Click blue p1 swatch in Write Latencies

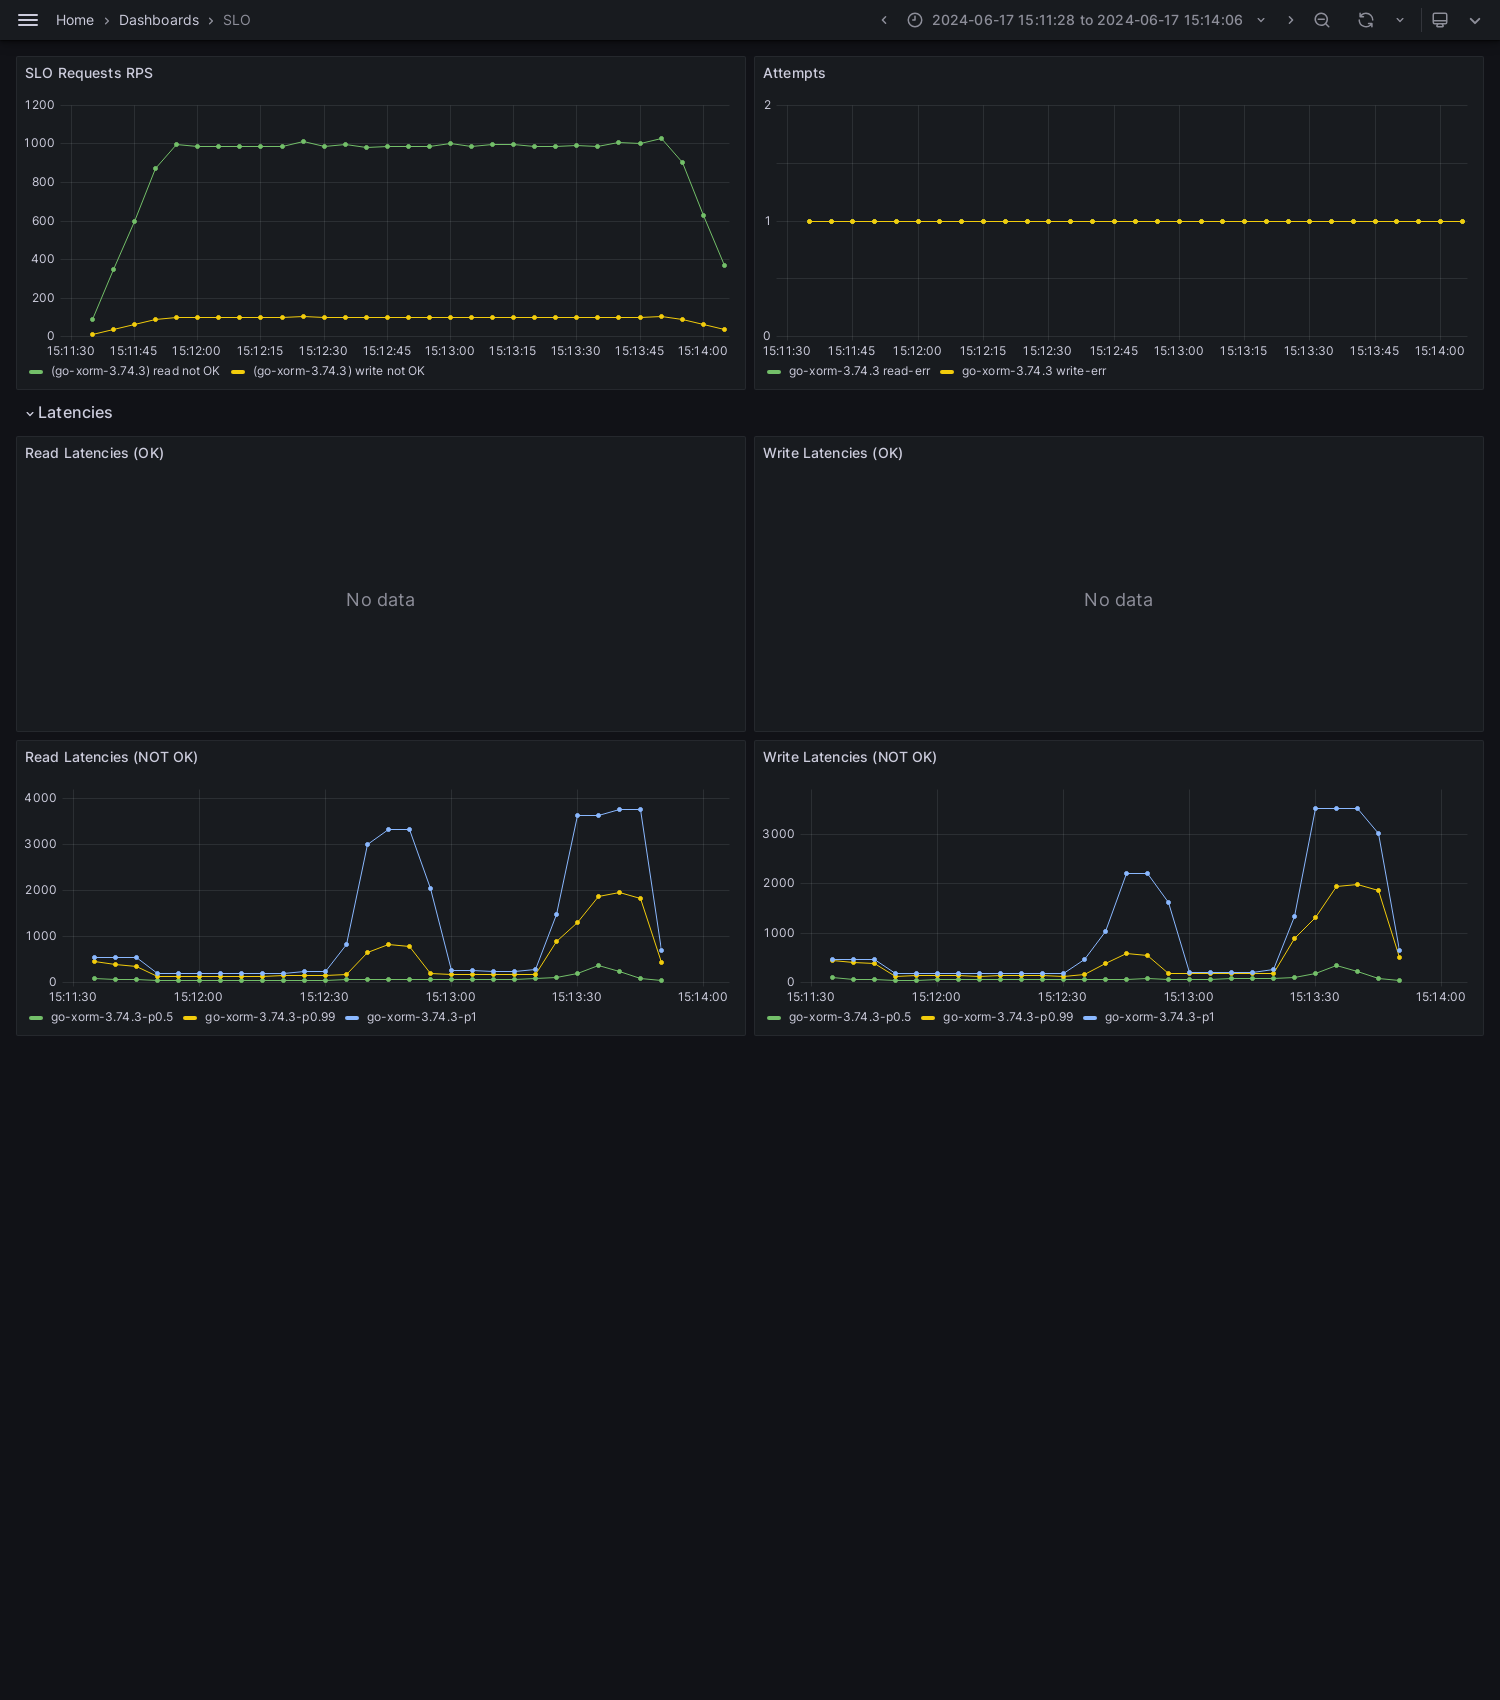(x=1090, y=1017)
